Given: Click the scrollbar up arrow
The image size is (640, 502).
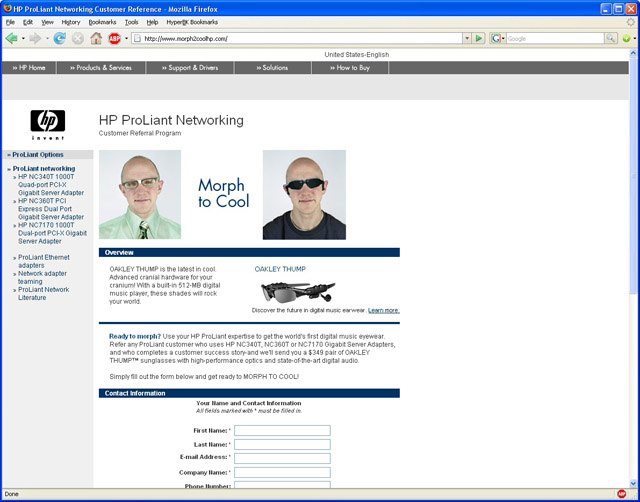Looking at the screenshot, I should [x=633, y=53].
